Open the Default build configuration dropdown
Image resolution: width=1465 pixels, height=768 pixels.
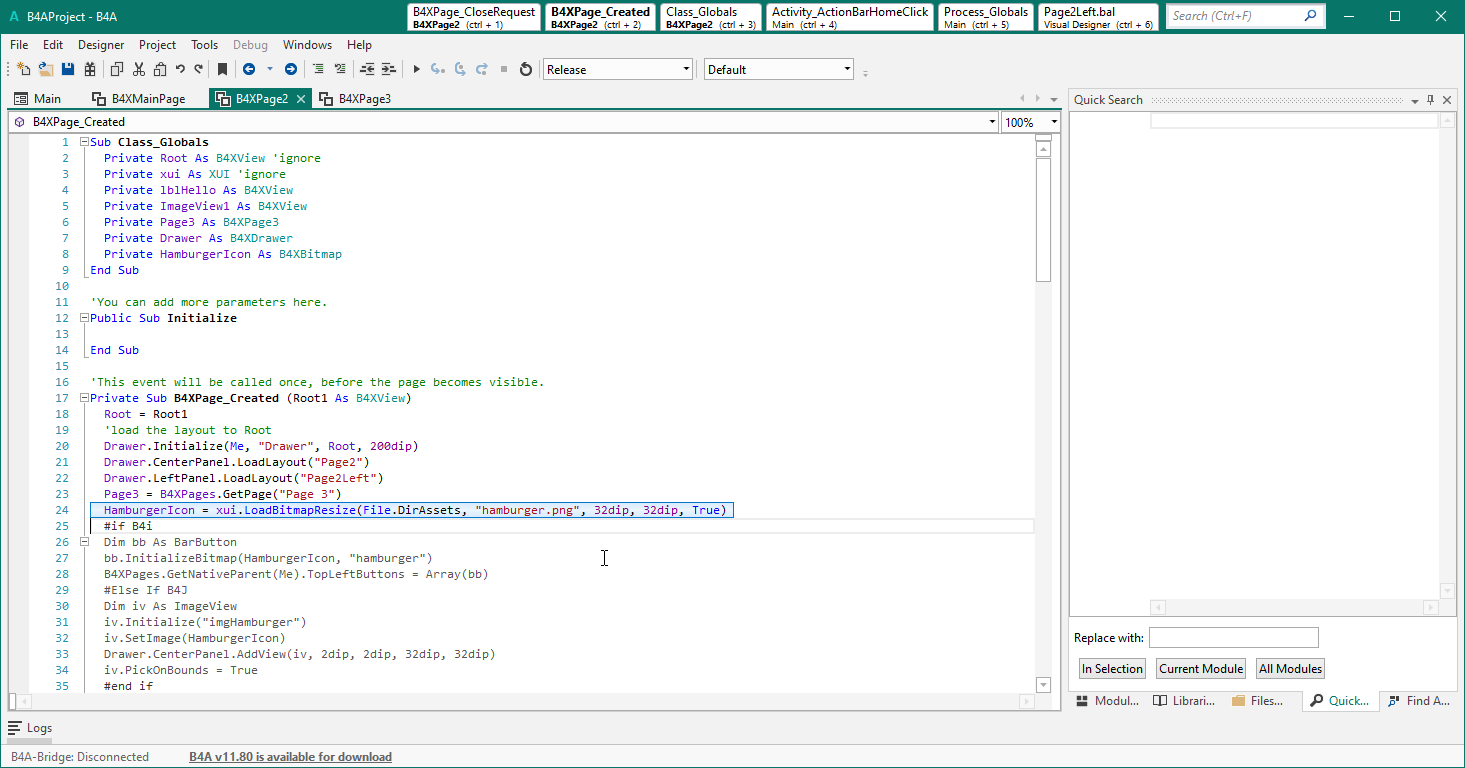[x=847, y=69]
